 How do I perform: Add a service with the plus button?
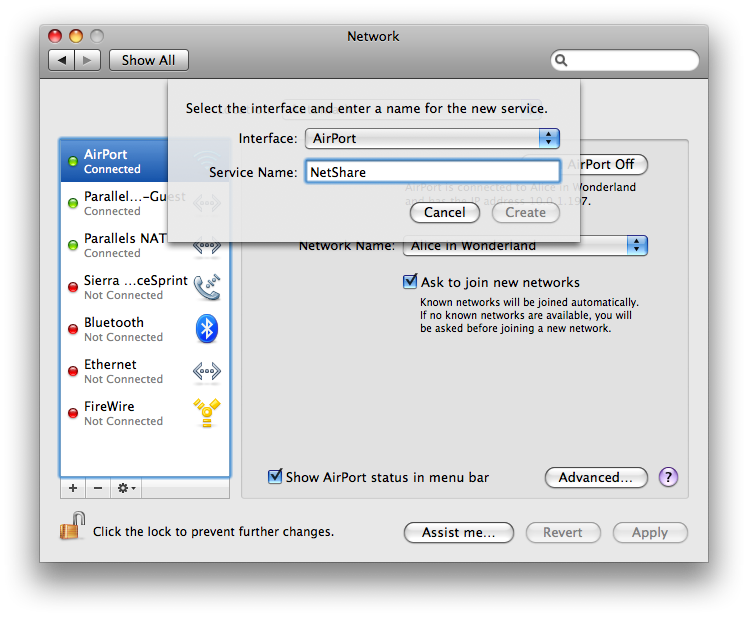click(x=73, y=488)
